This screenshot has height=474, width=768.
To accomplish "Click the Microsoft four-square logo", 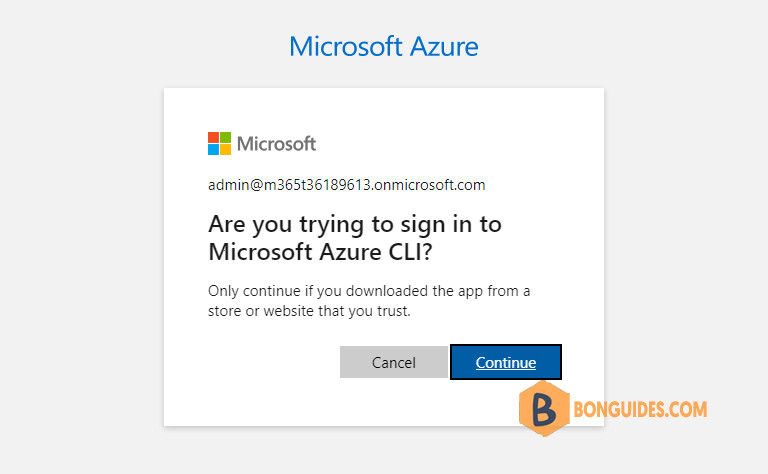I will click(219, 143).
